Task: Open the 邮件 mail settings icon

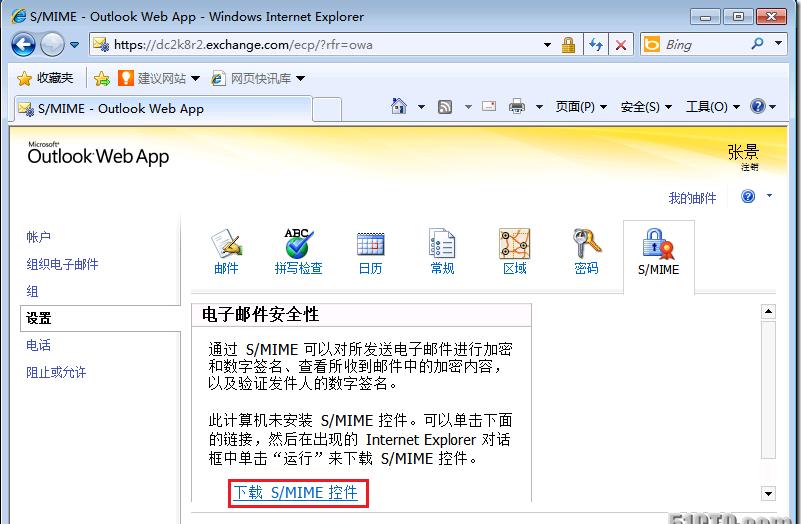Action: (226, 252)
